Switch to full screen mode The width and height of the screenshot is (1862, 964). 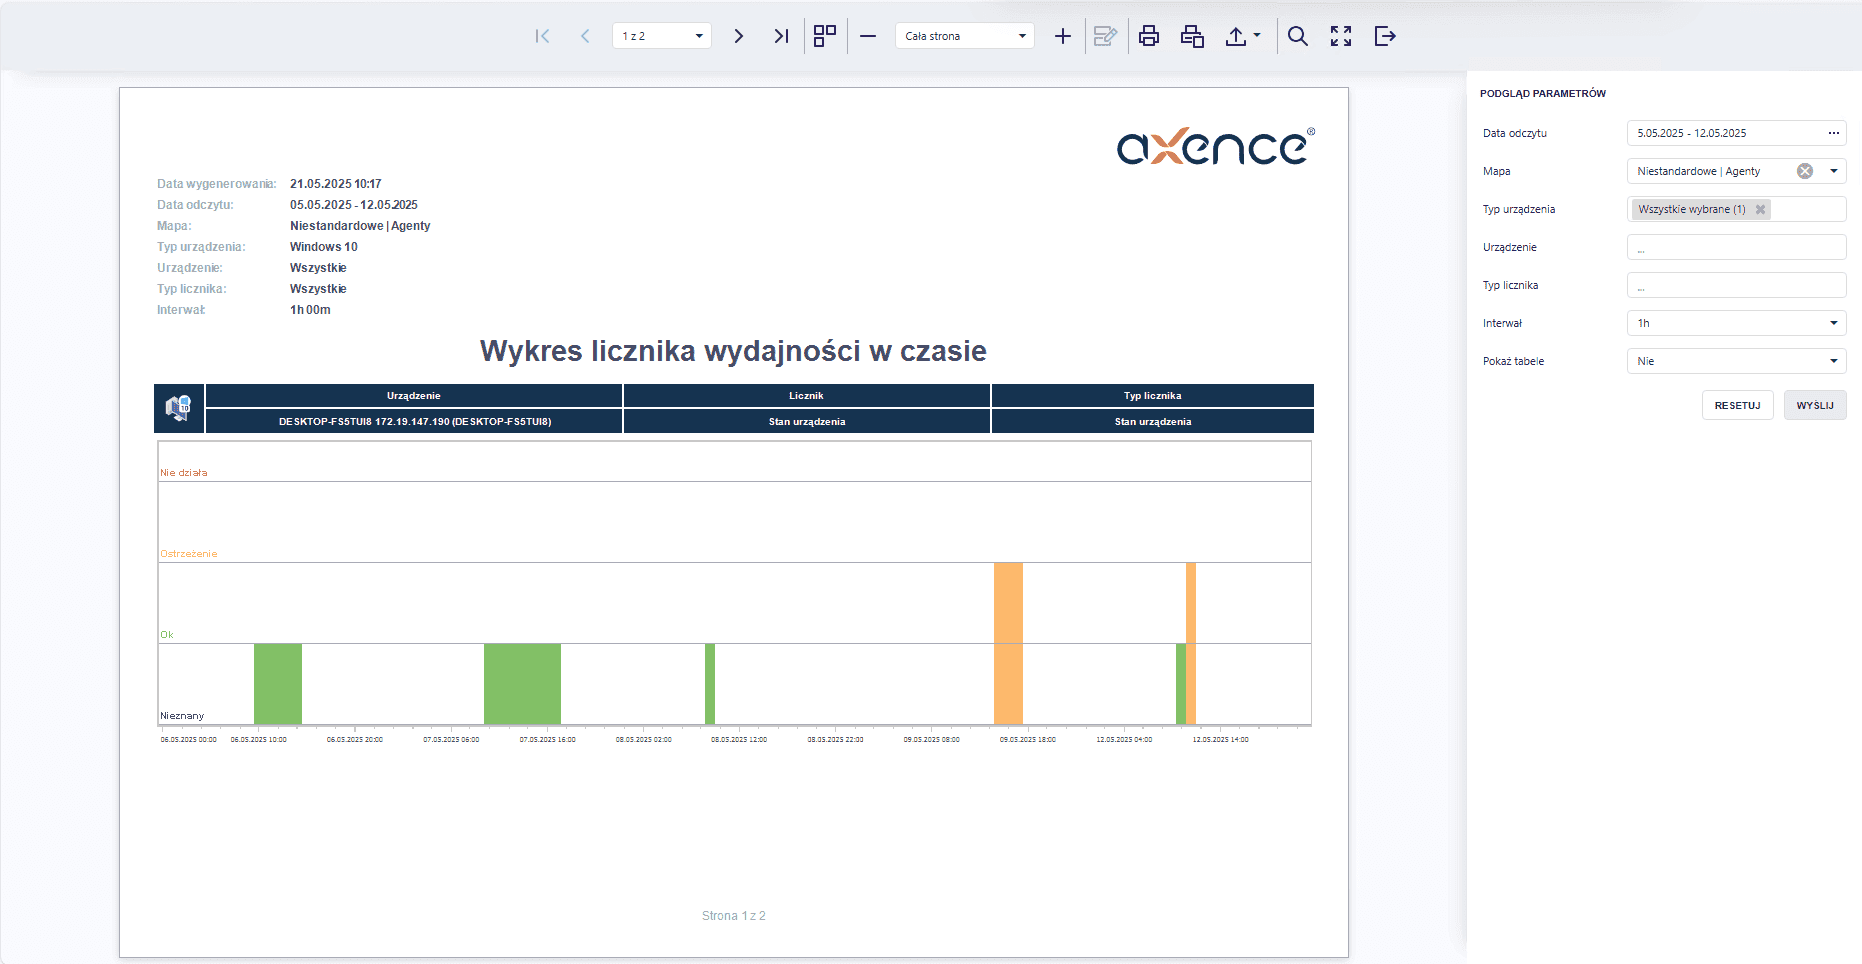pos(1341,36)
